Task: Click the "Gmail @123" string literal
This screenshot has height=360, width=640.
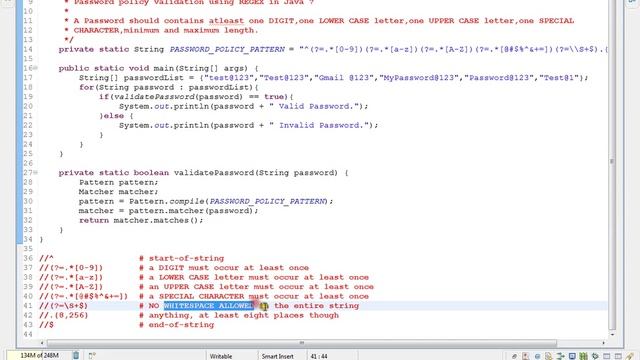Action: (x=344, y=78)
